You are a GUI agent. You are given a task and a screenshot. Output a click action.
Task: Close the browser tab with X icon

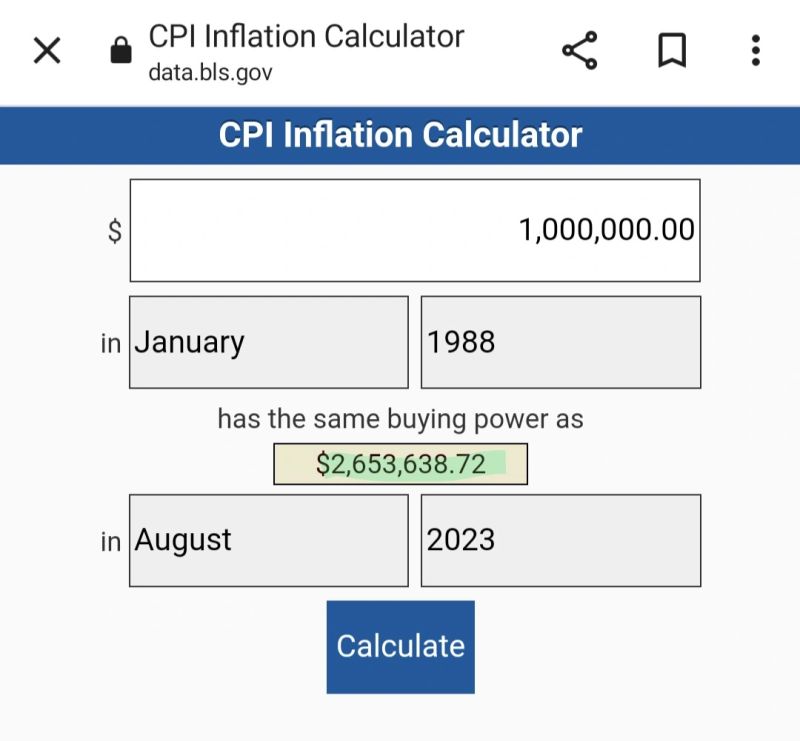click(47, 50)
